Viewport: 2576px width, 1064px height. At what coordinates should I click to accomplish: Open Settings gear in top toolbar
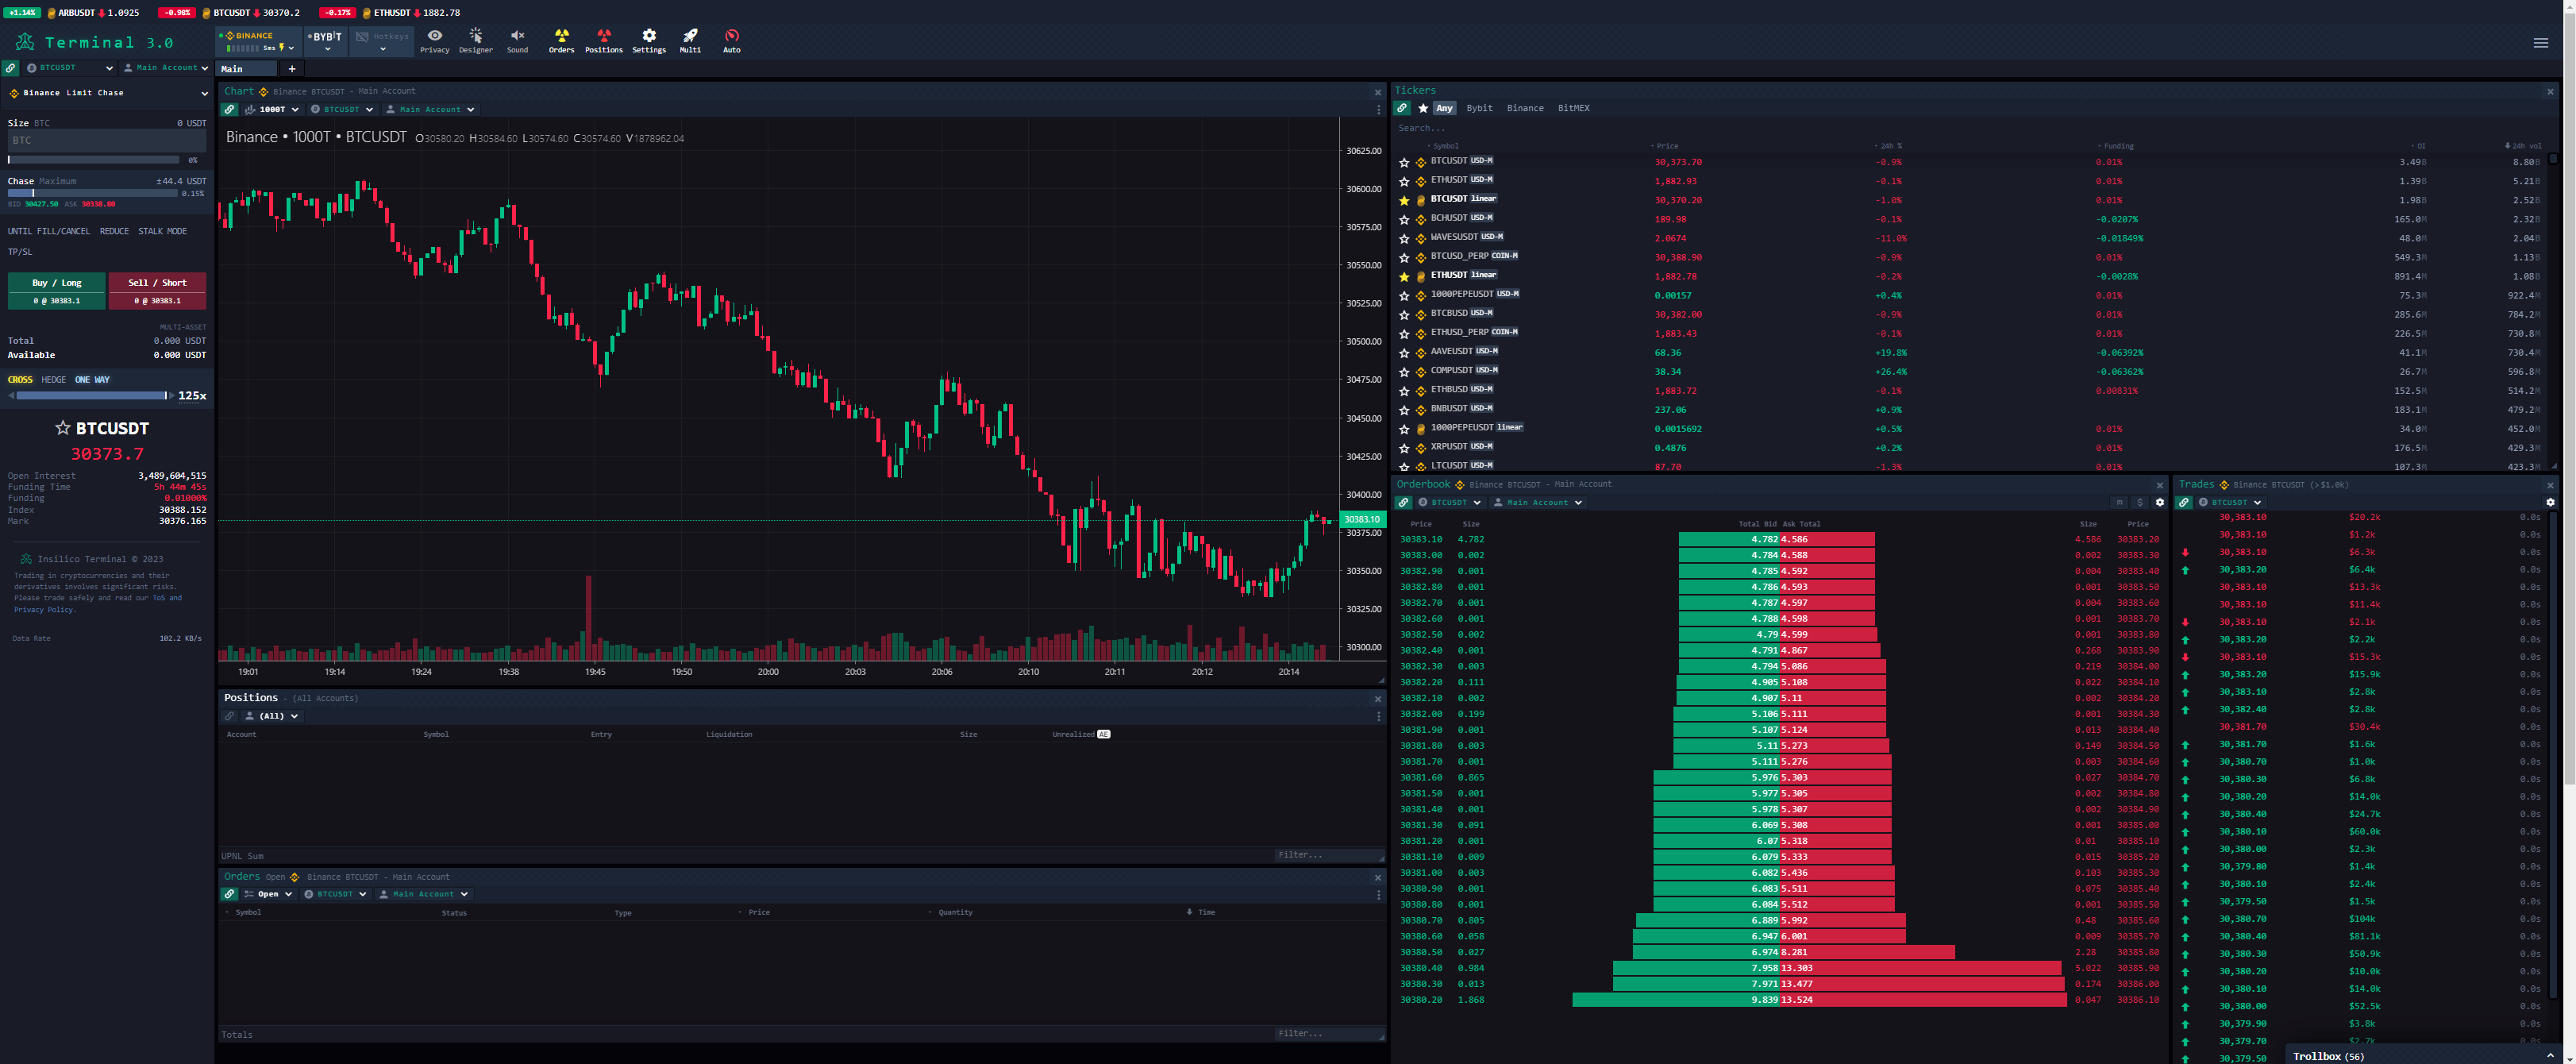click(648, 36)
